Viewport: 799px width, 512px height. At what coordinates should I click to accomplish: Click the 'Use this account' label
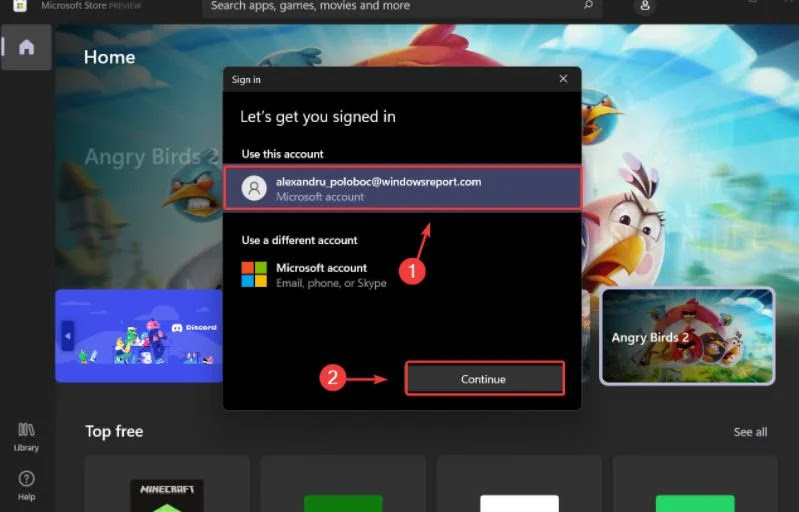coord(282,154)
